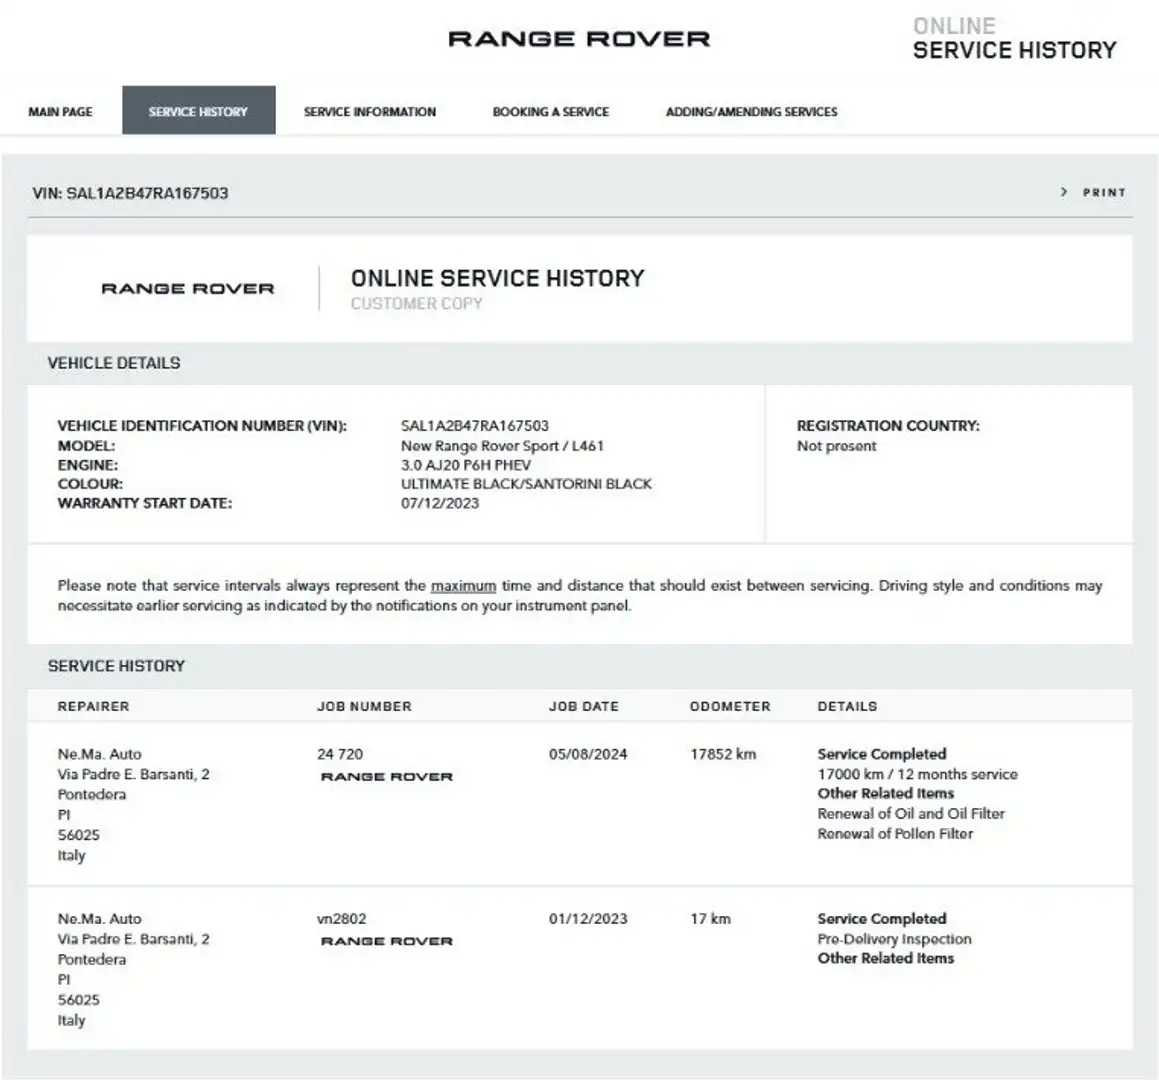
Task: Select the Service History tab
Action: coord(198,111)
